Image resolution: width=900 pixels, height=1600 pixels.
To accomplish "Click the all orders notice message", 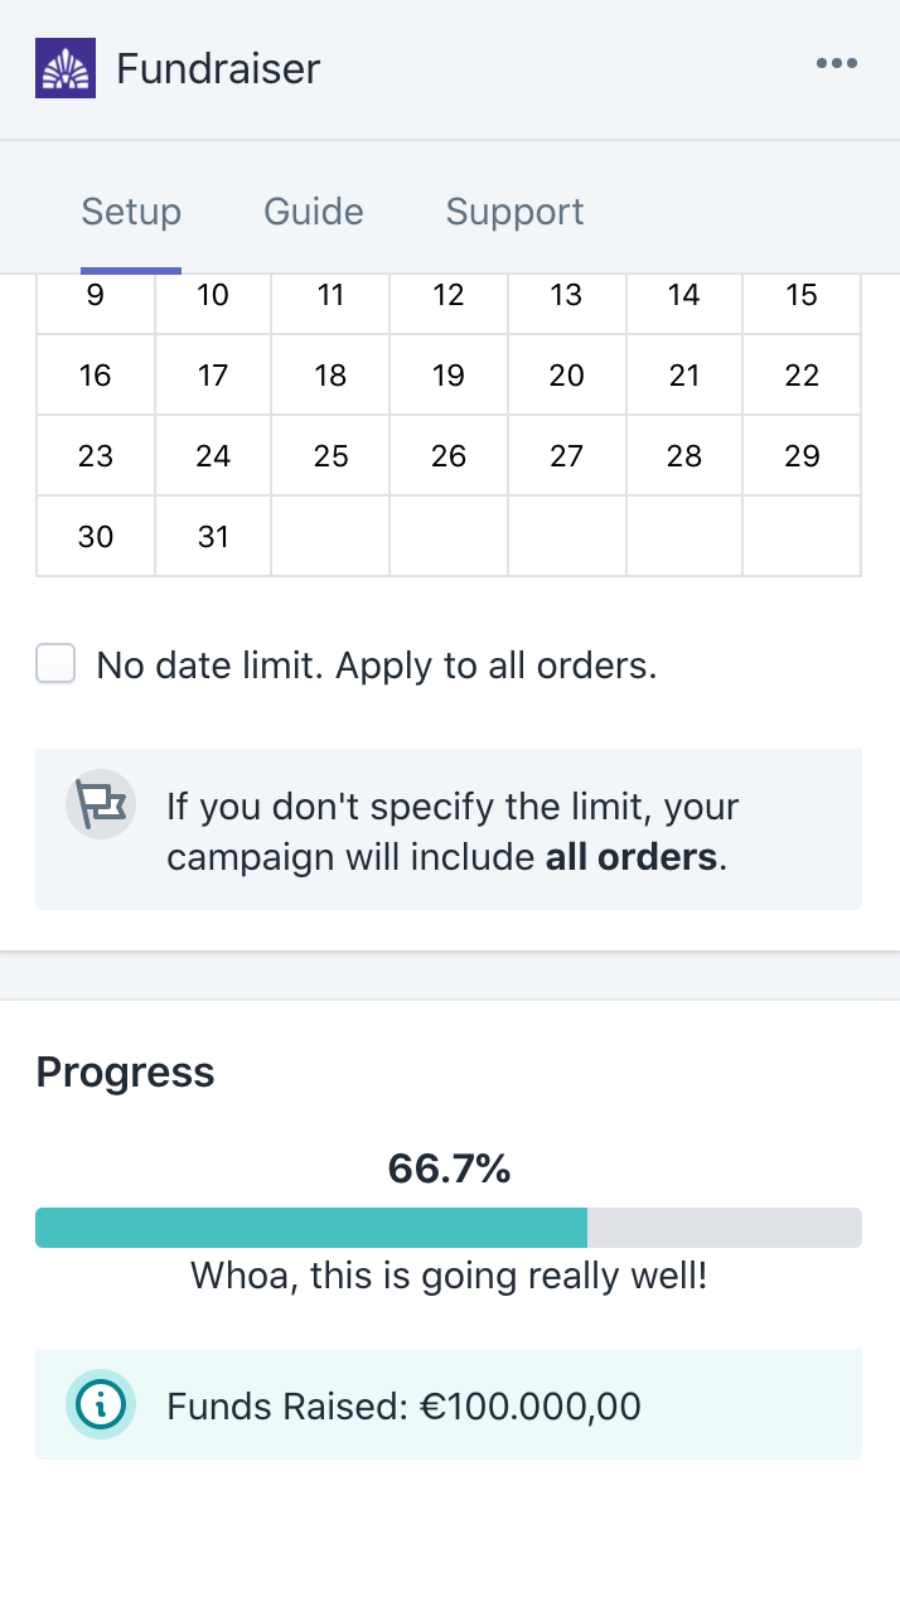I will click(452, 830).
